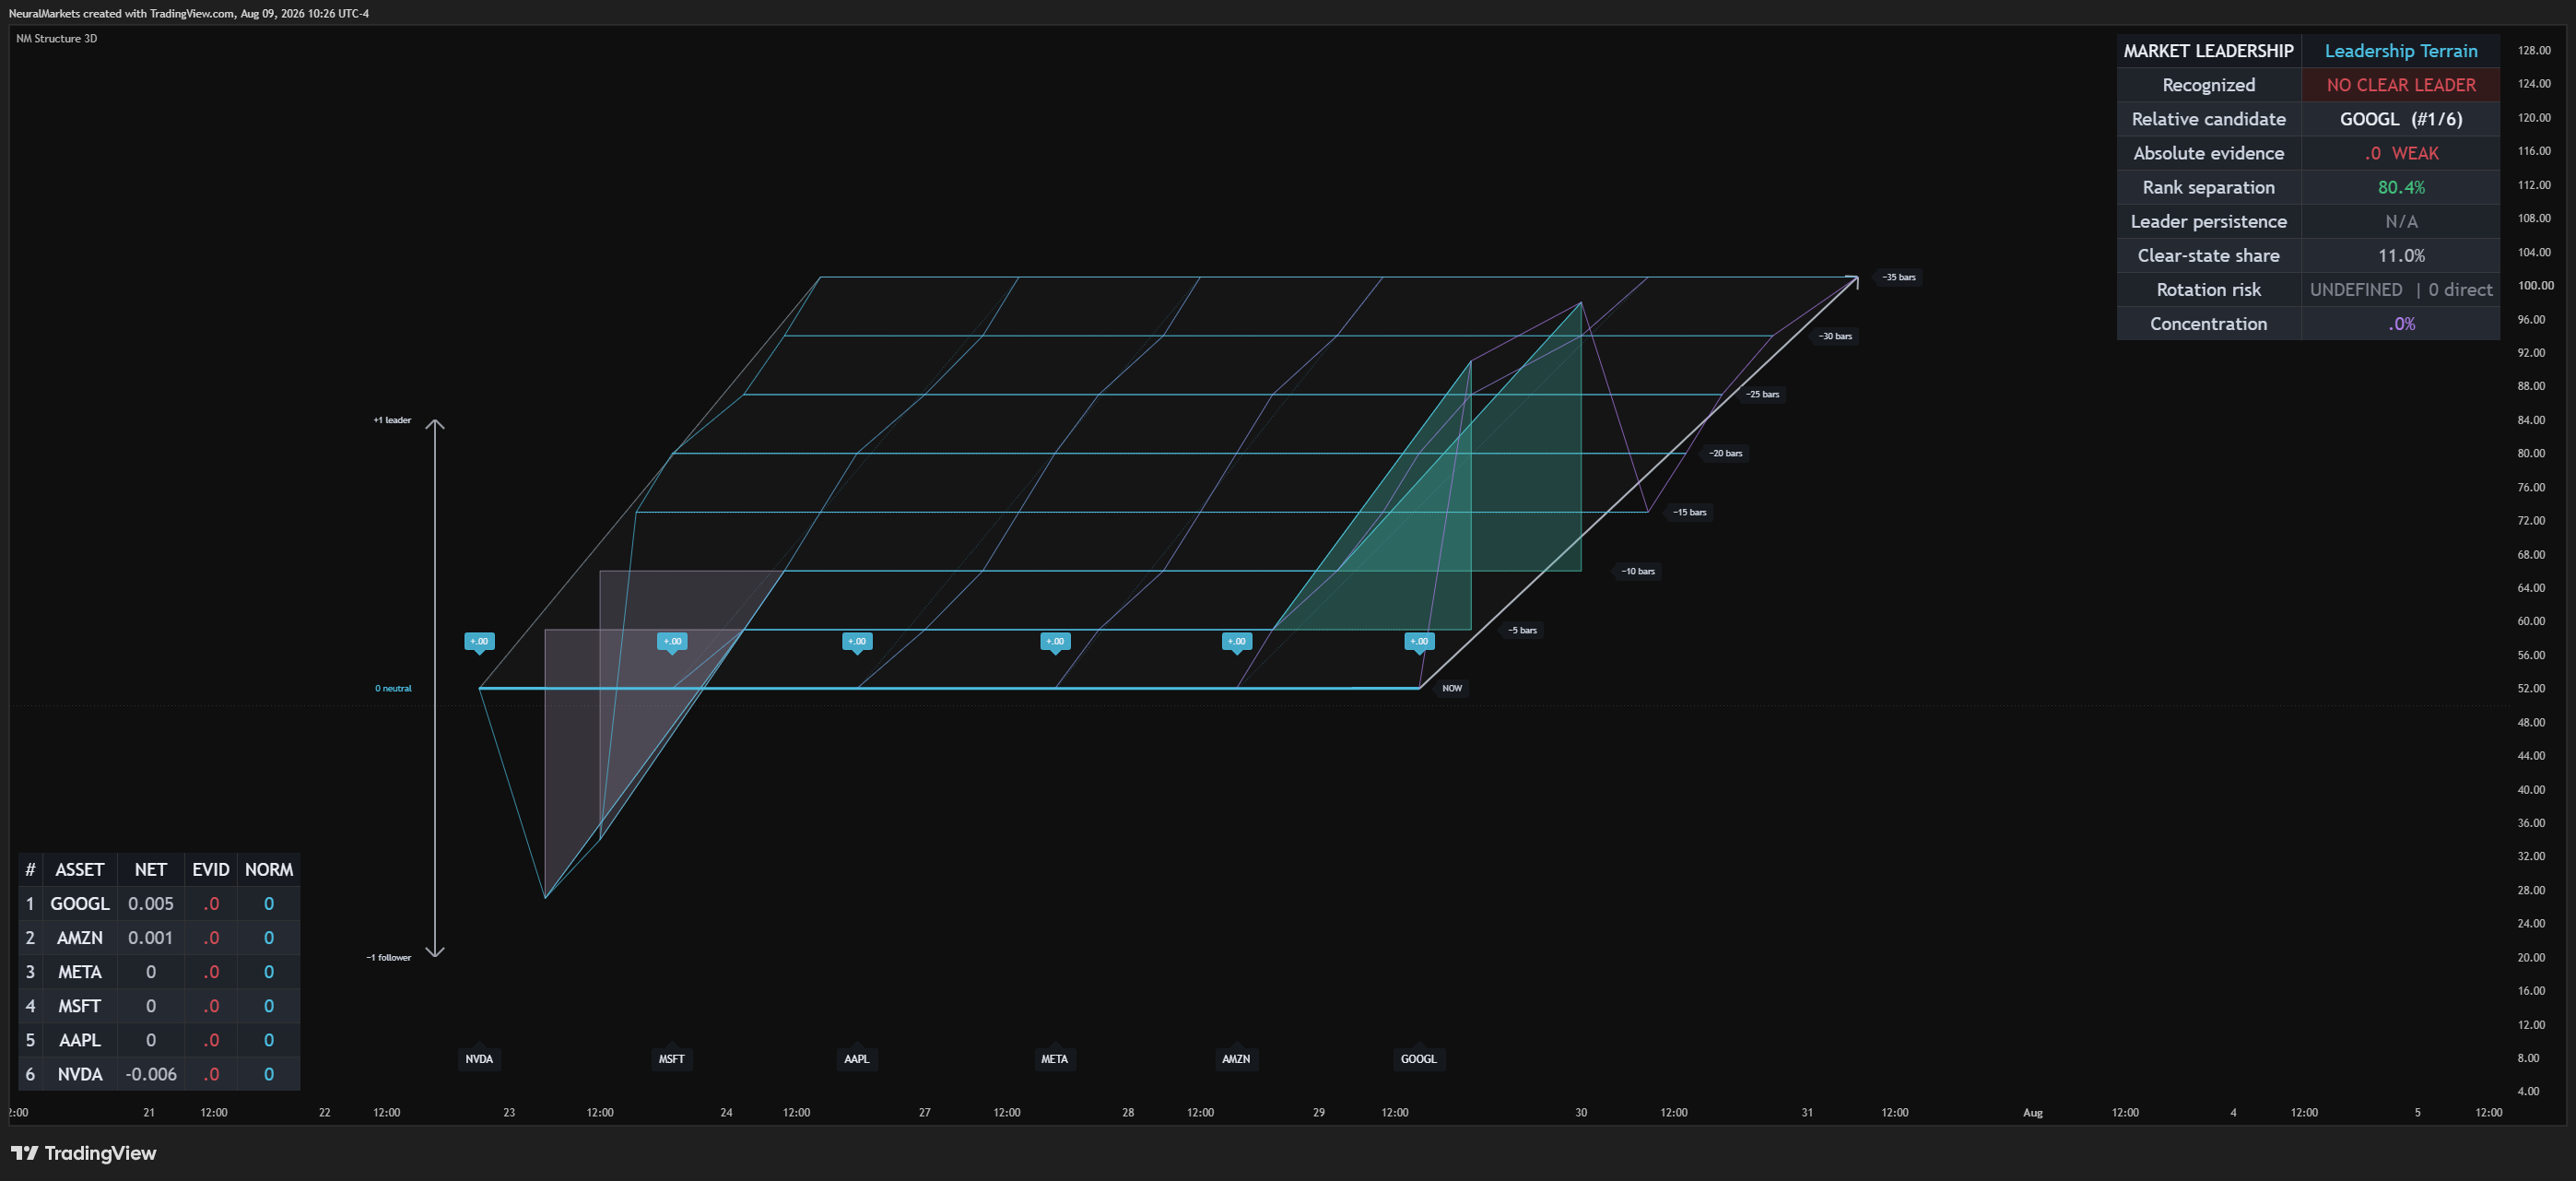Click the TradingView logo
The width and height of the screenshot is (2576, 1181).
[x=83, y=1153]
